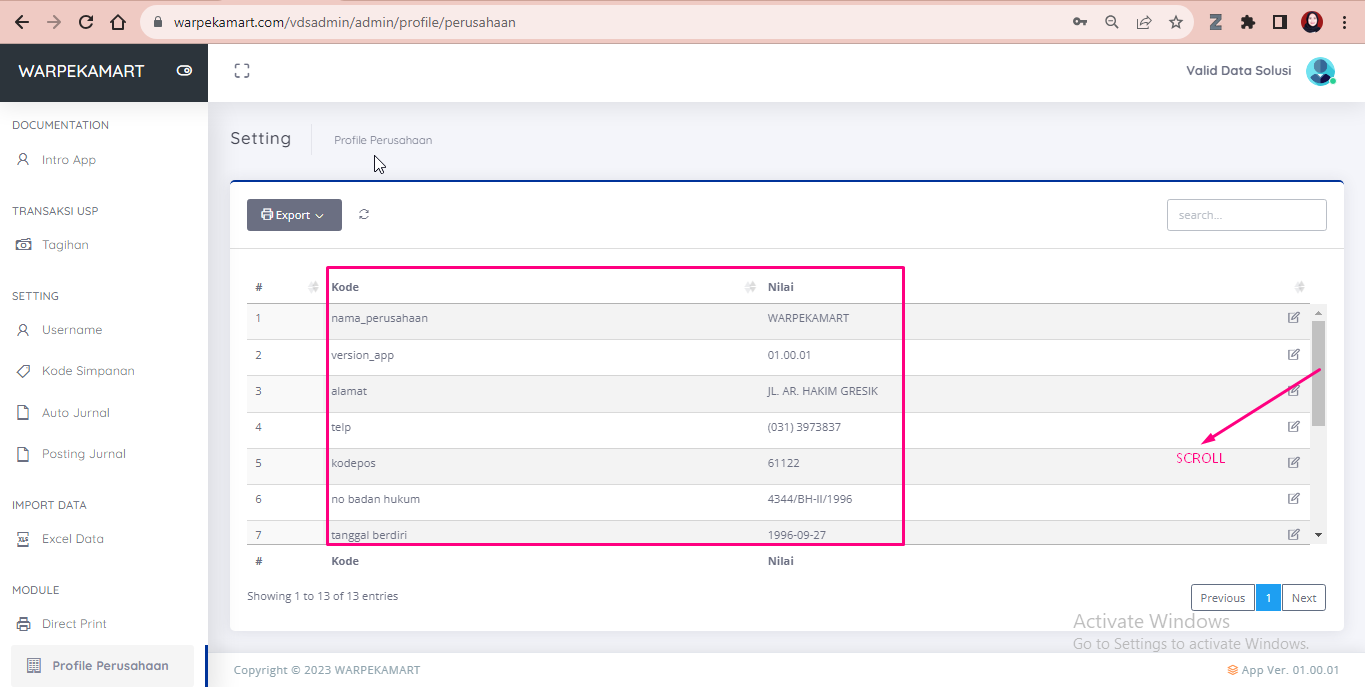Screen dimensions: 1365x687
Task: Edit the kodepos row
Action: tap(1294, 462)
